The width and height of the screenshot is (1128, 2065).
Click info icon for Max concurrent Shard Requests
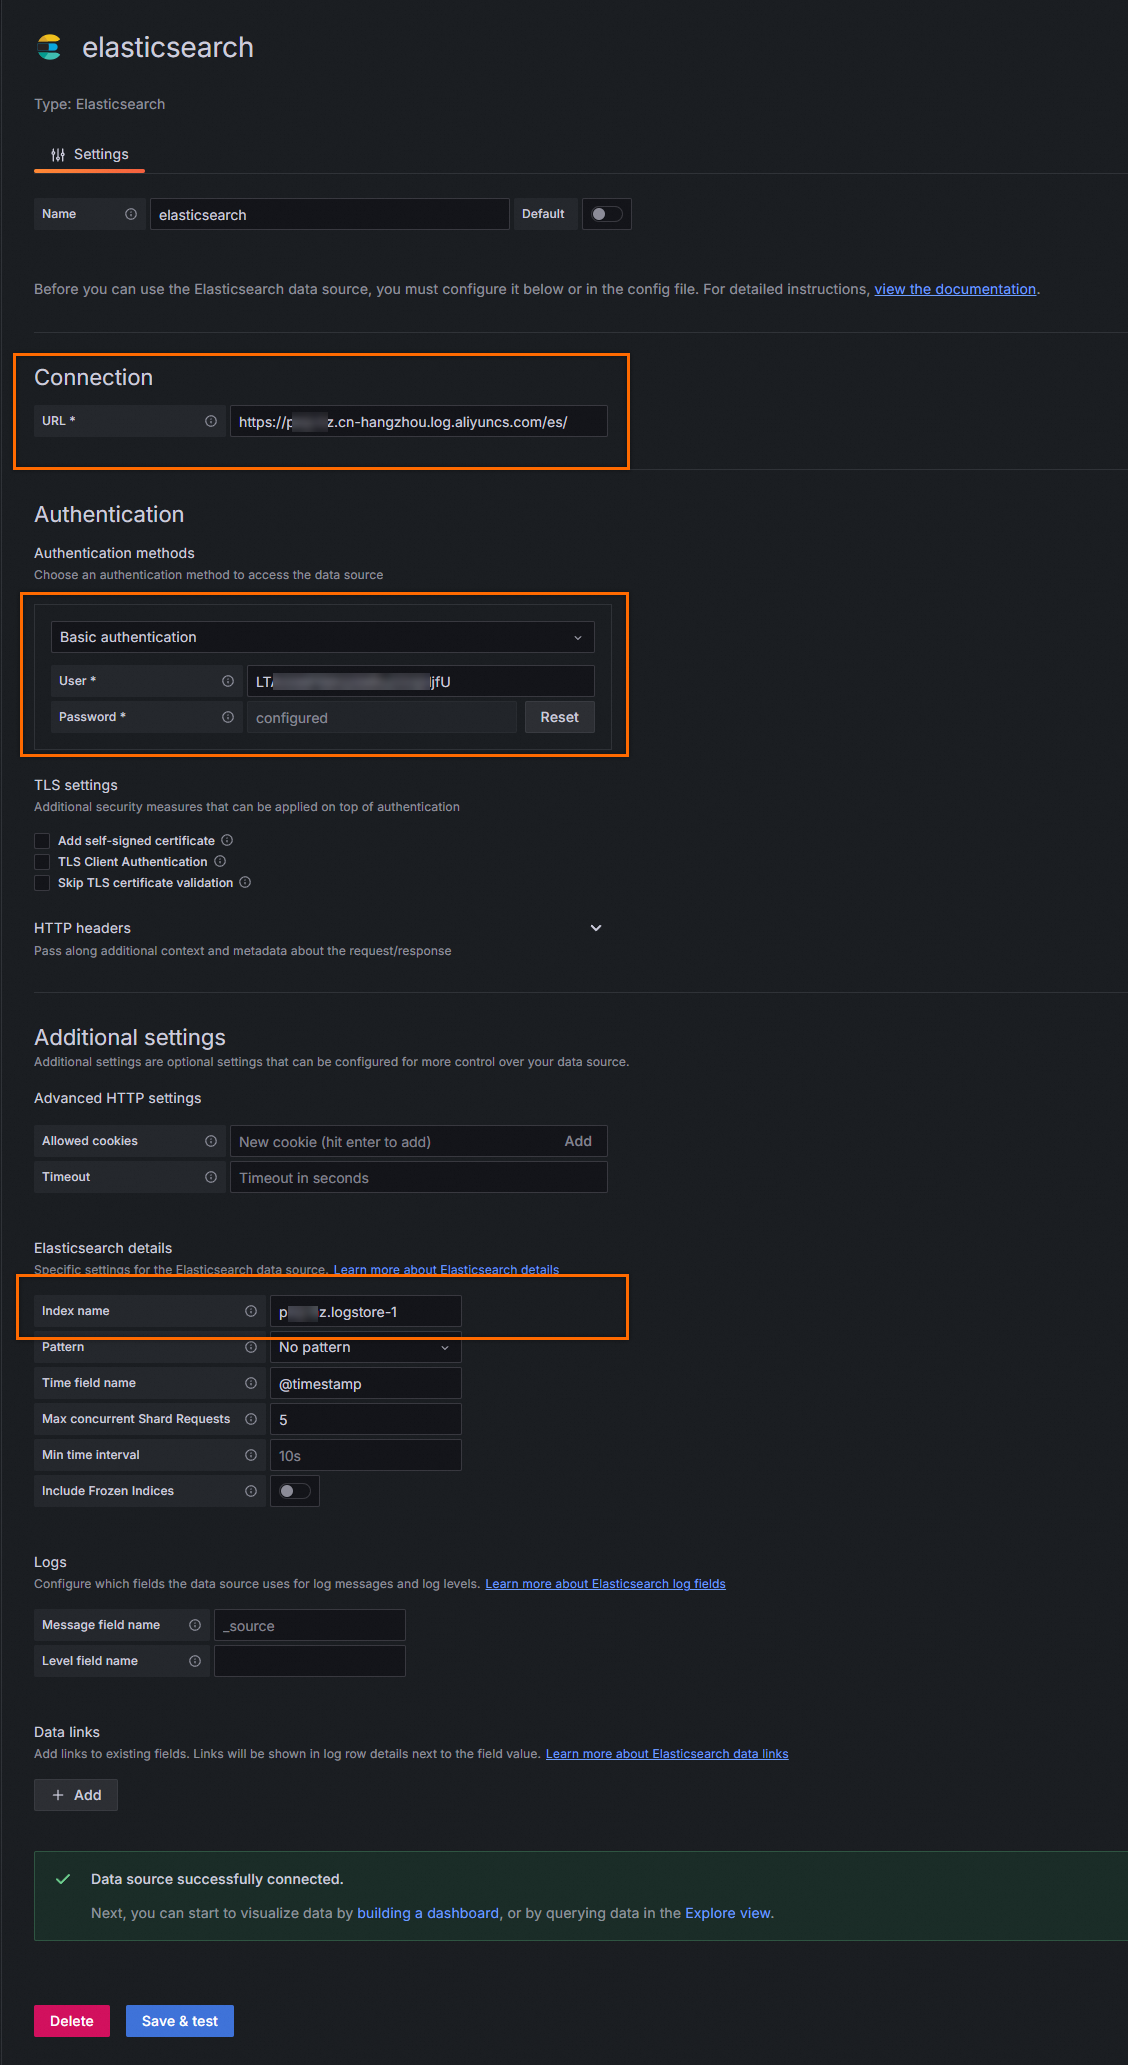[251, 1419]
